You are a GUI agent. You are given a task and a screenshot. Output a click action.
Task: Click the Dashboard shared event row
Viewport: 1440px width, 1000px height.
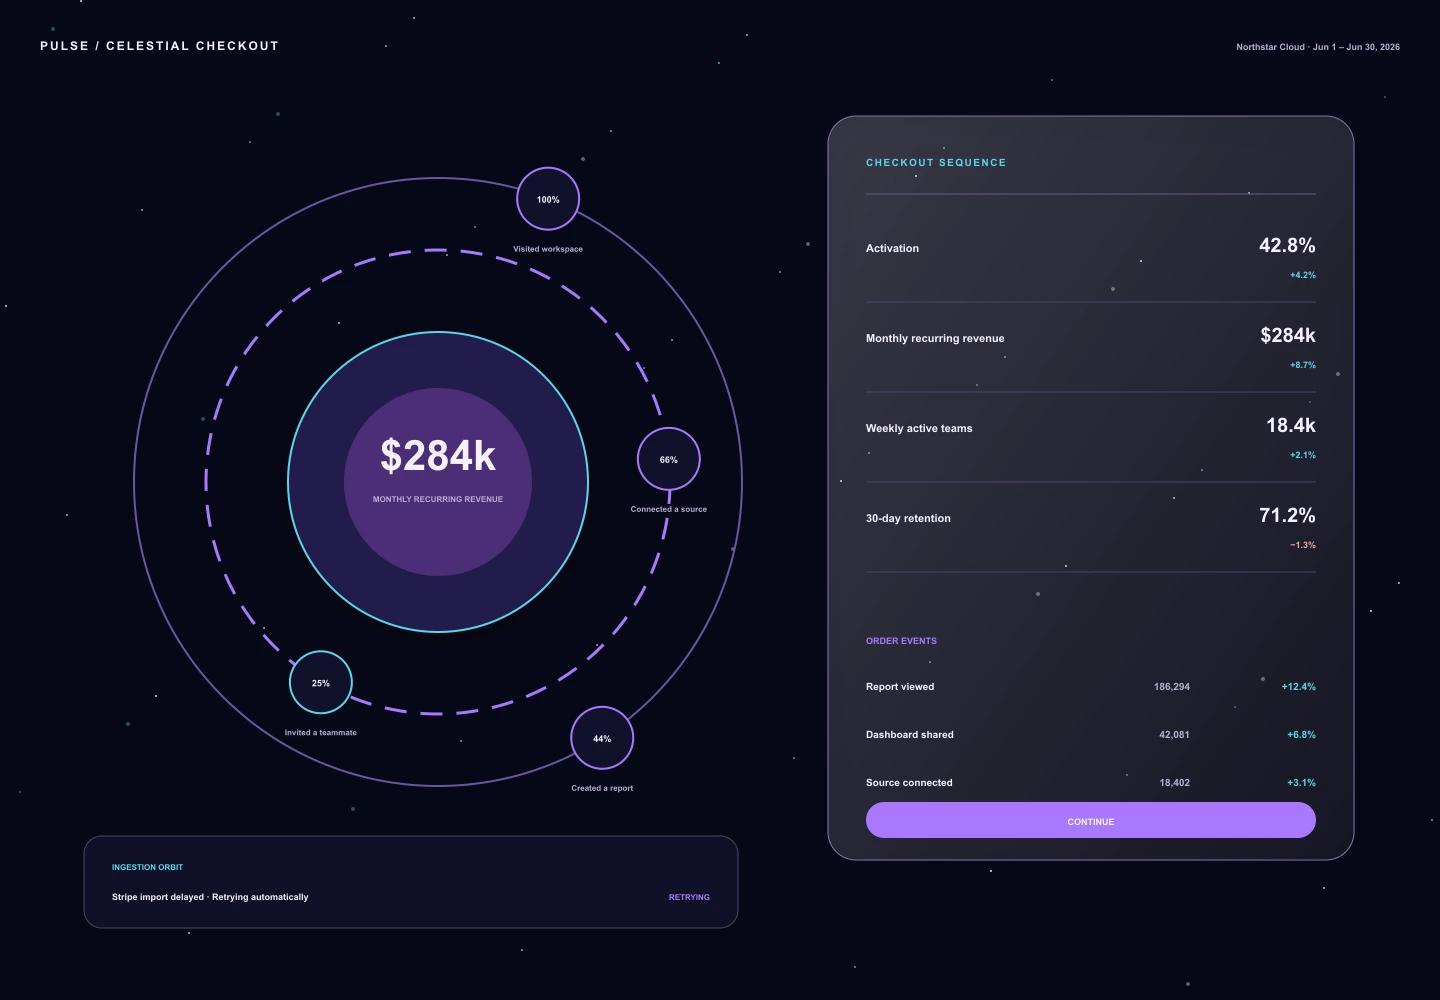[x=1090, y=735]
